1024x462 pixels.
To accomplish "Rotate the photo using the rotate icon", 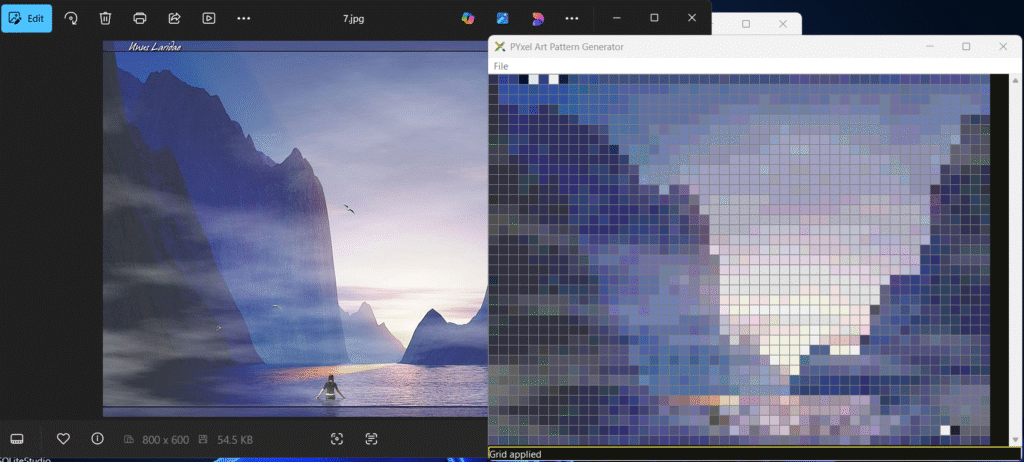I will coord(72,18).
